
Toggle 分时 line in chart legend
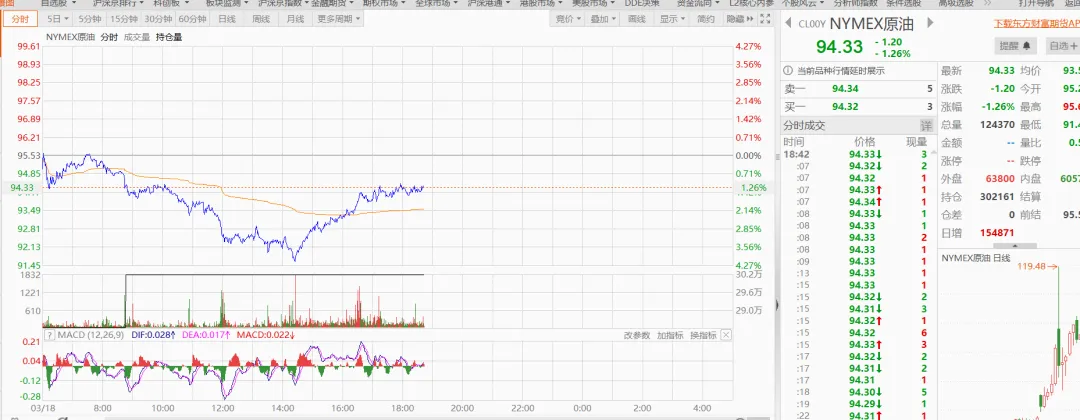tap(109, 37)
